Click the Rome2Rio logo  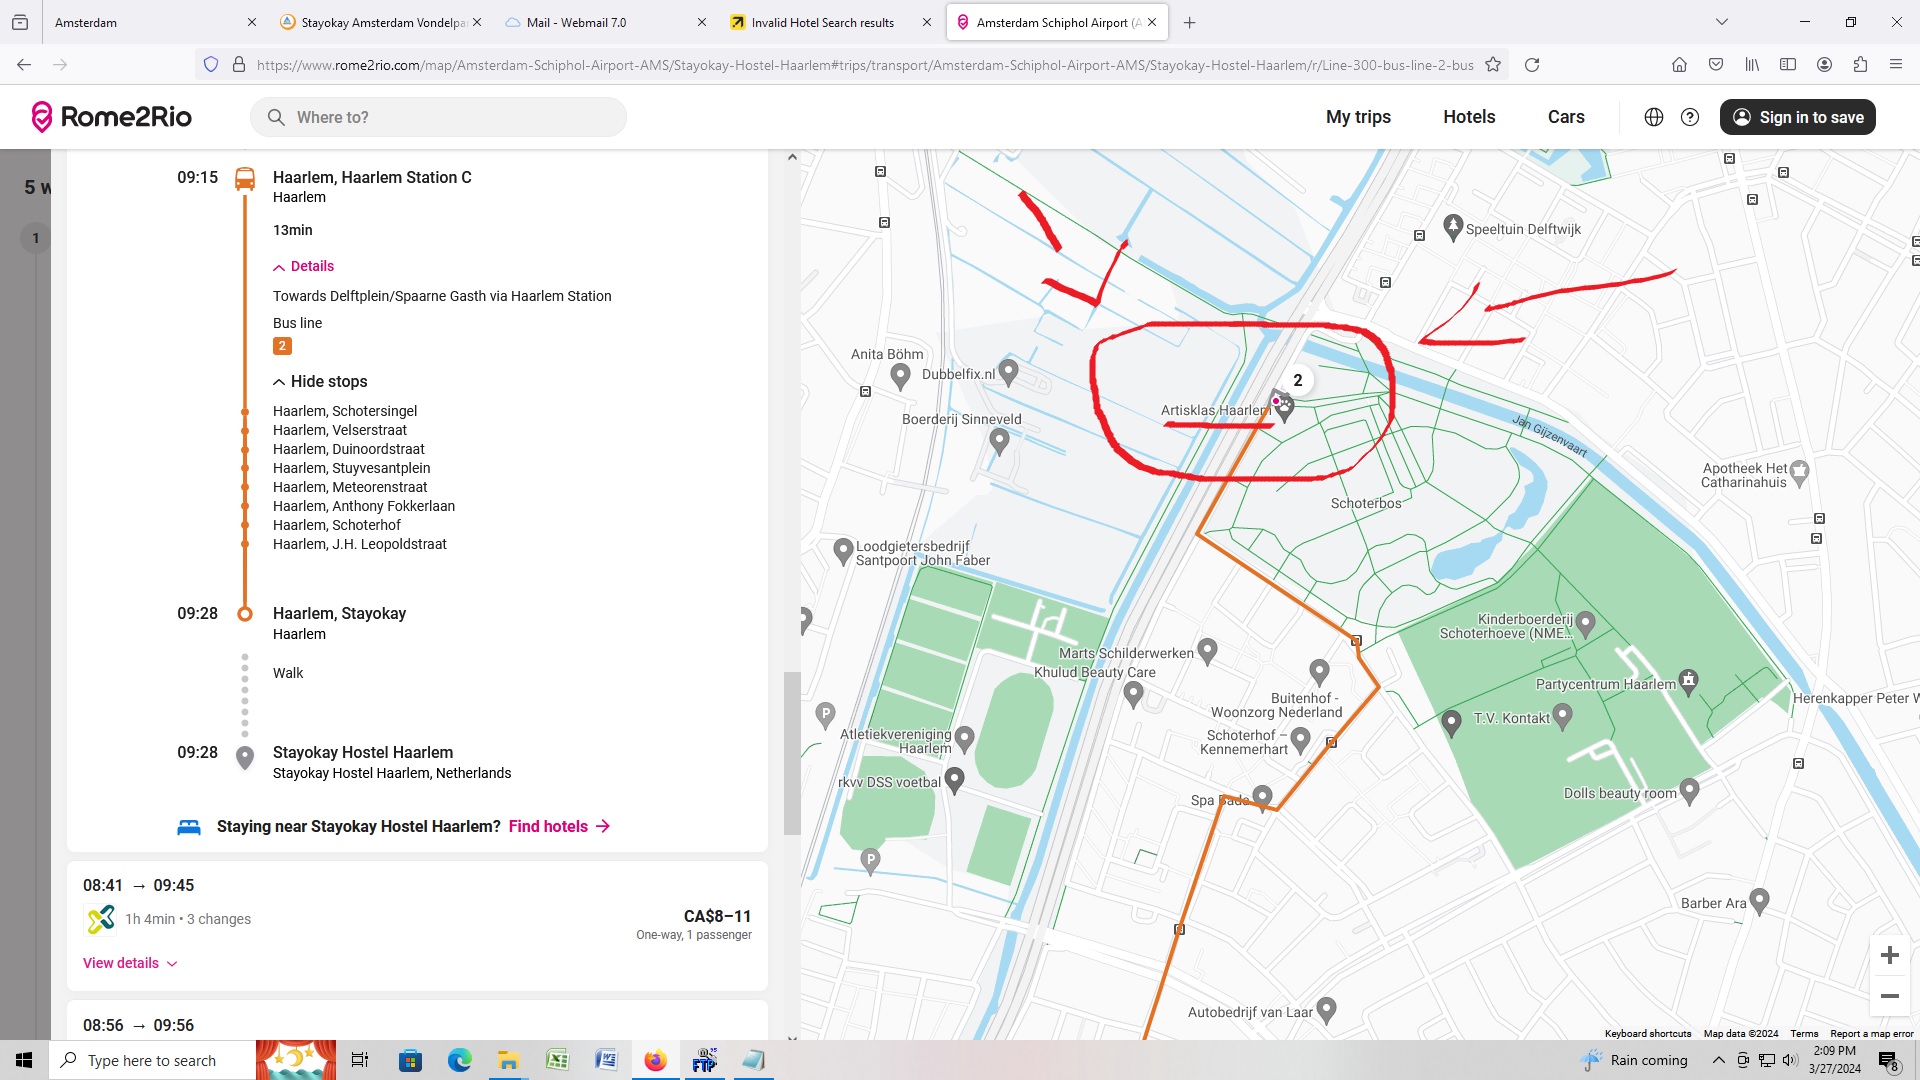(111, 117)
